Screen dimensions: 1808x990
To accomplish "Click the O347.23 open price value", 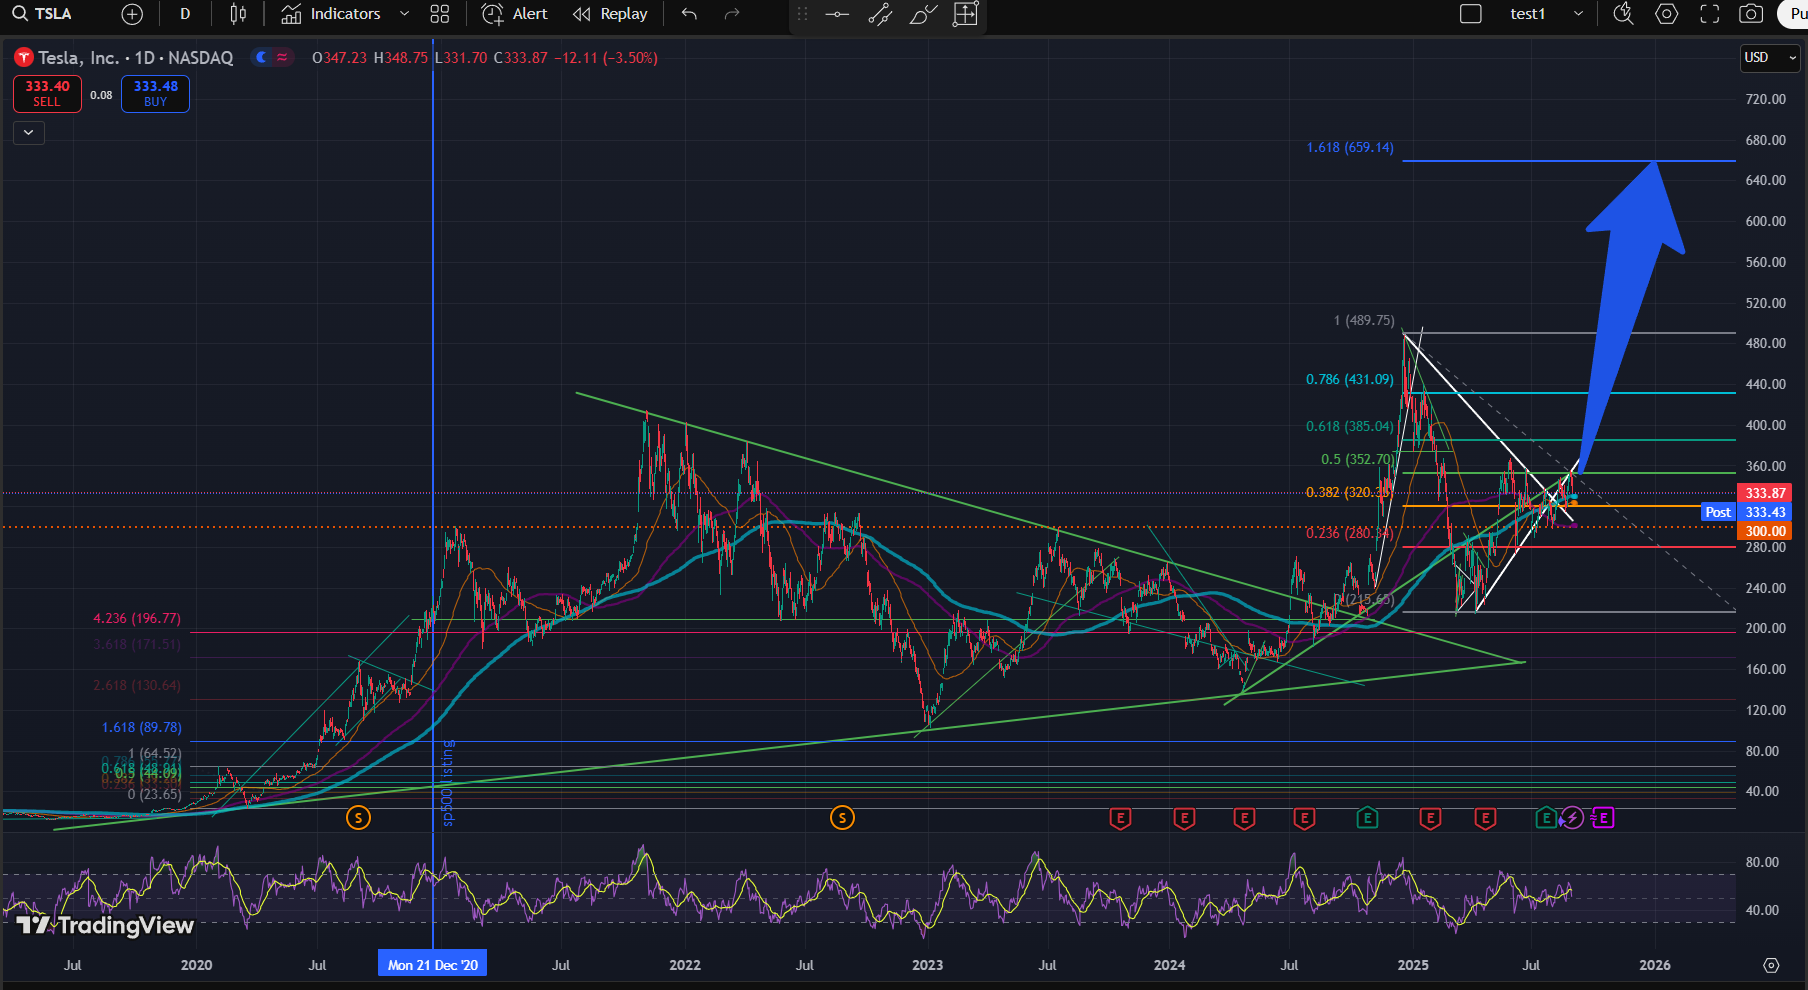I will [x=339, y=58].
